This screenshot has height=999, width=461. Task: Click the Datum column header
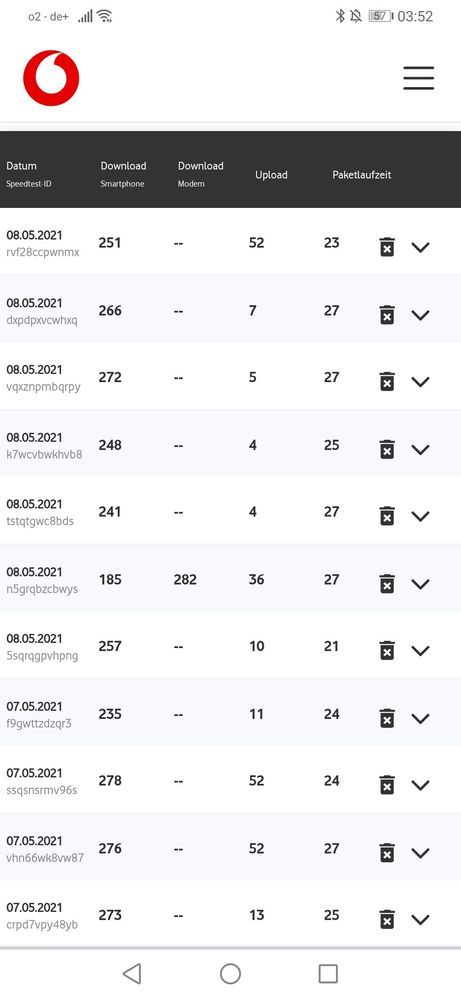(x=22, y=166)
